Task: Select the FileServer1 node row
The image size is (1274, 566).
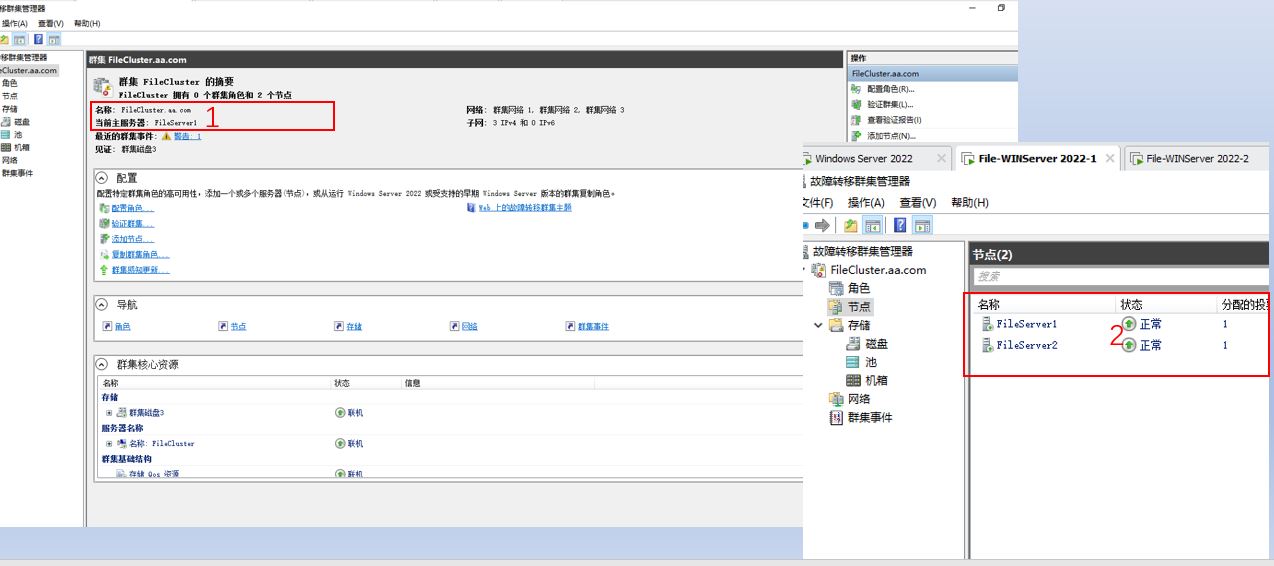Action: 1120,324
